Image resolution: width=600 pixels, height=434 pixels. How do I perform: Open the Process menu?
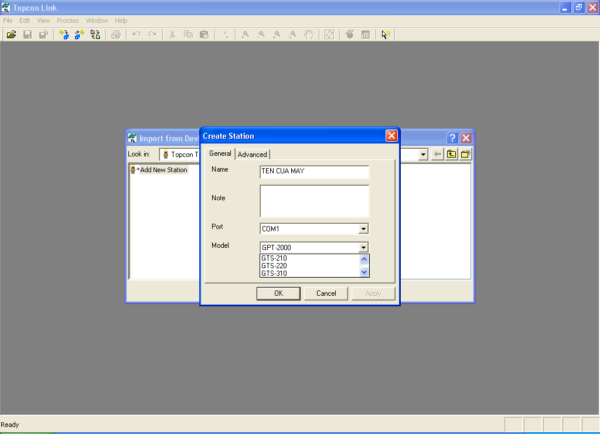pos(67,20)
